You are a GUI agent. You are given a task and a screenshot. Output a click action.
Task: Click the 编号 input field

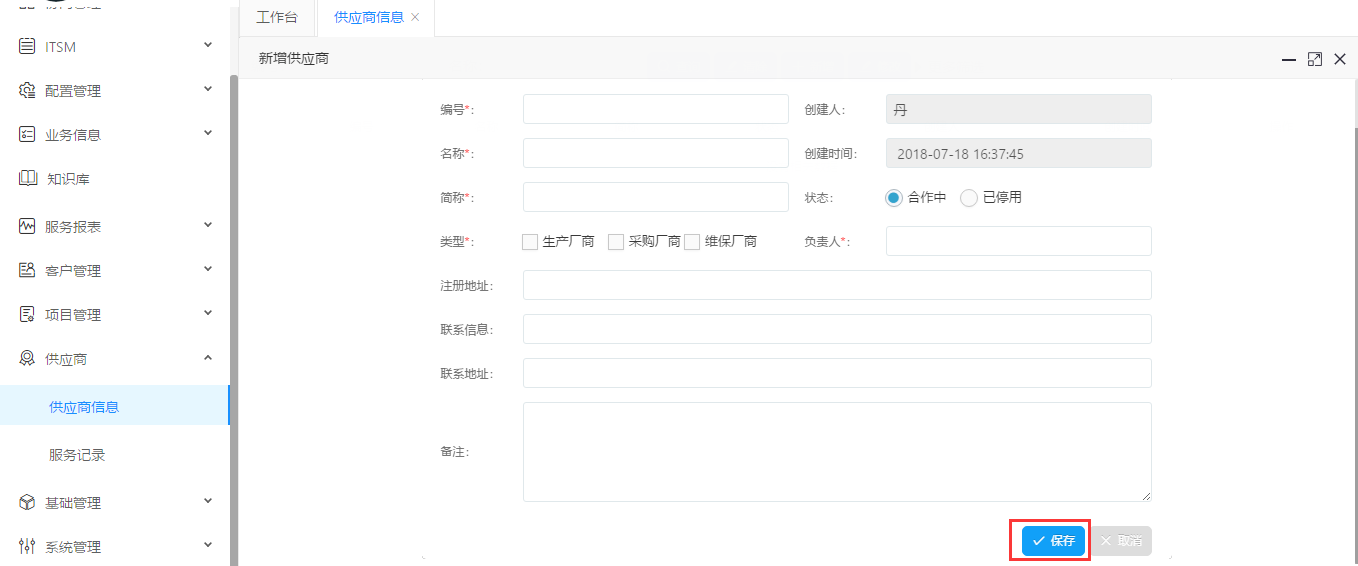[655, 109]
